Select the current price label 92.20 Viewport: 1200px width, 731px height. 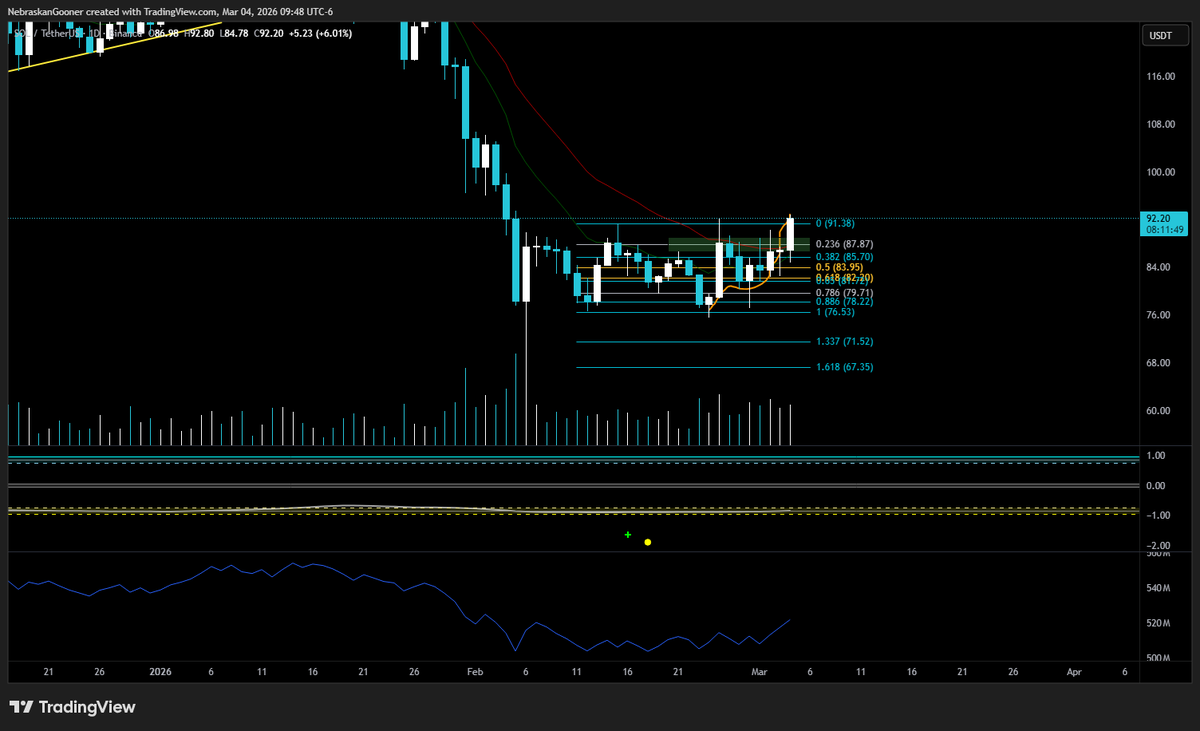1157,217
